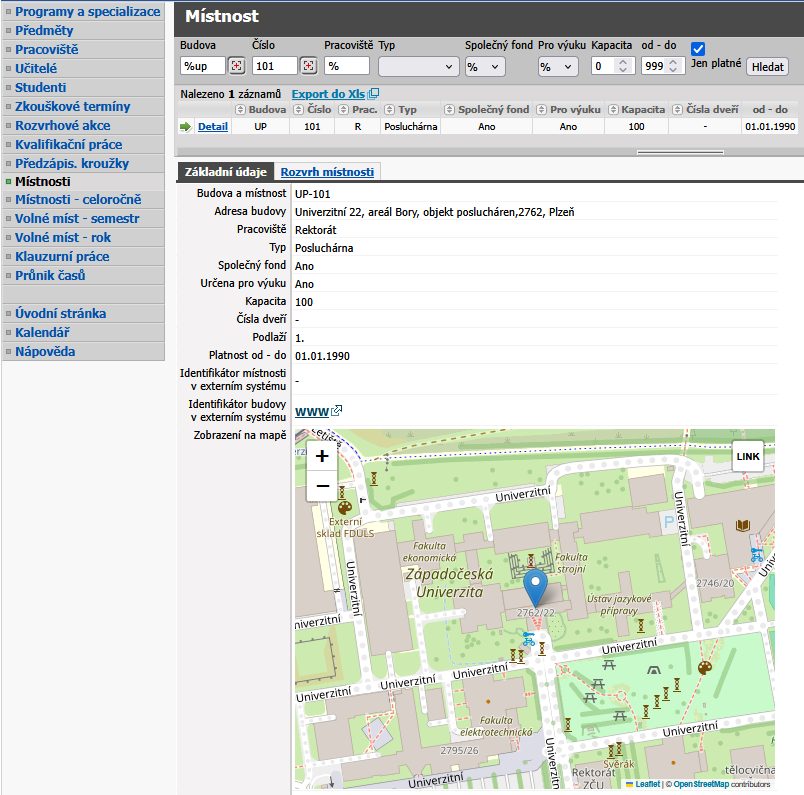Image resolution: width=804 pixels, height=795 pixels.
Task: Switch to Rozvrh místnosti tab
Action: [x=327, y=172]
